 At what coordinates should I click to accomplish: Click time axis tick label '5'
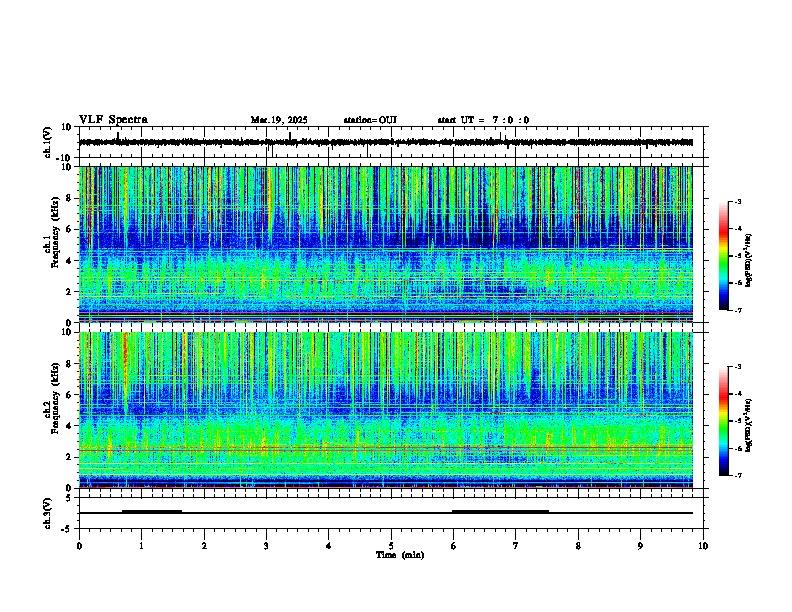pyautogui.click(x=391, y=546)
